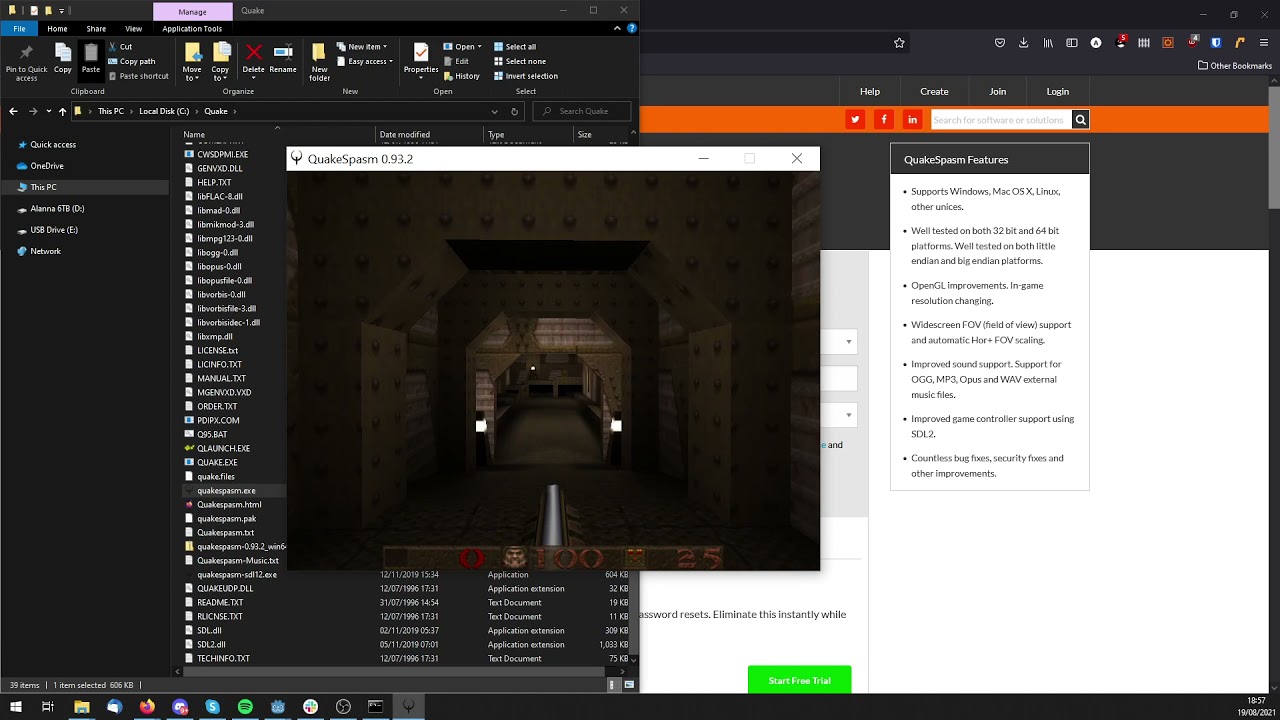Click Search Quake input box
1280x720 pixels.
582,111
